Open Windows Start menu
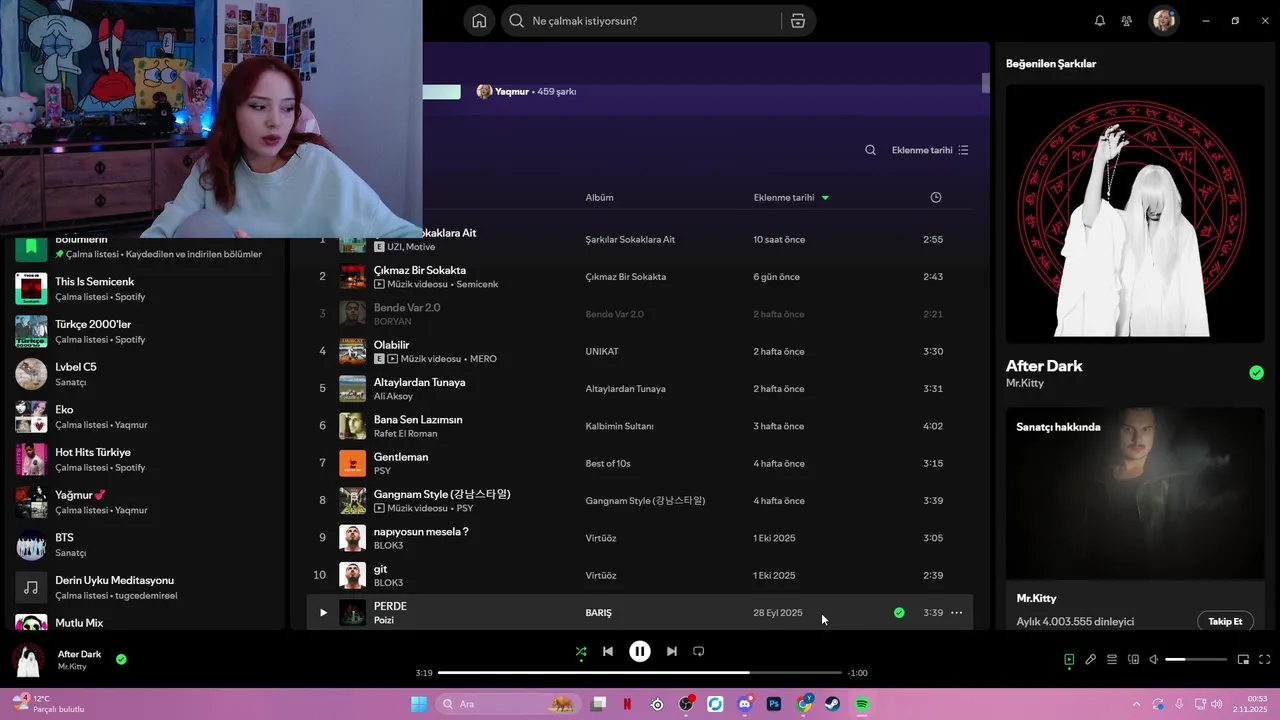Viewport: 1280px width, 720px height. 419,704
